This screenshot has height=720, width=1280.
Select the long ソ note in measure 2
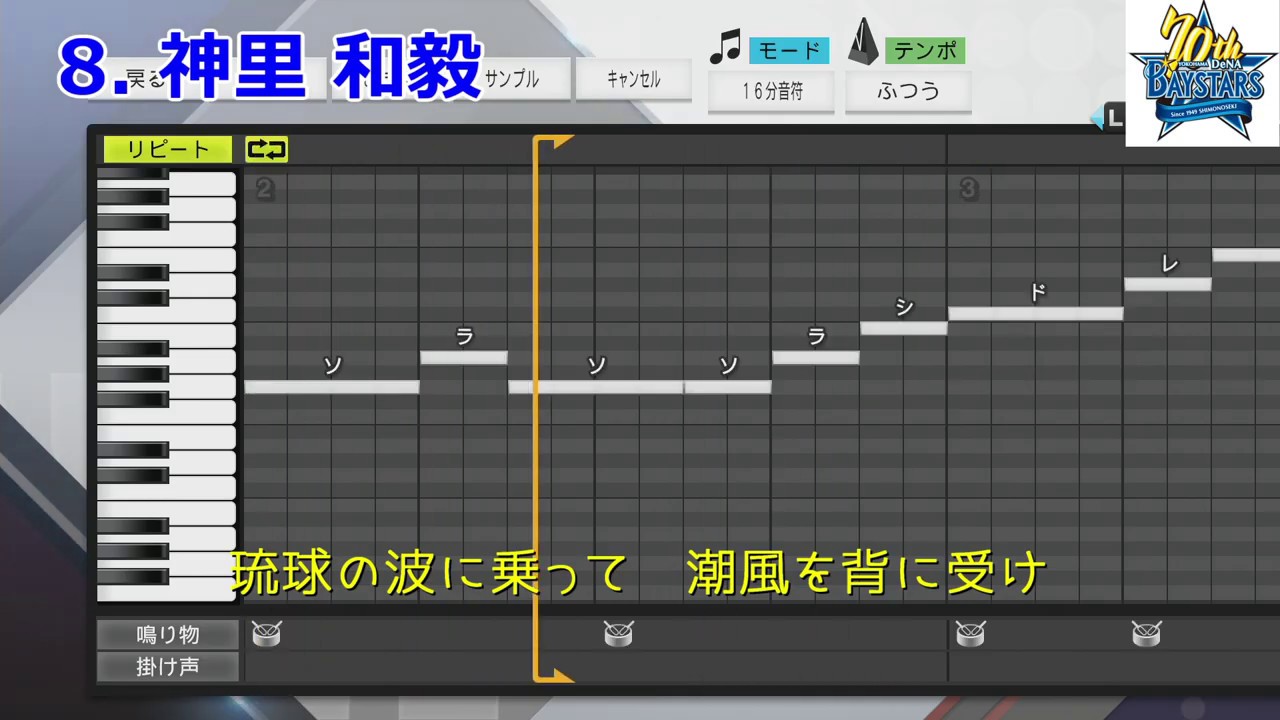coord(332,387)
